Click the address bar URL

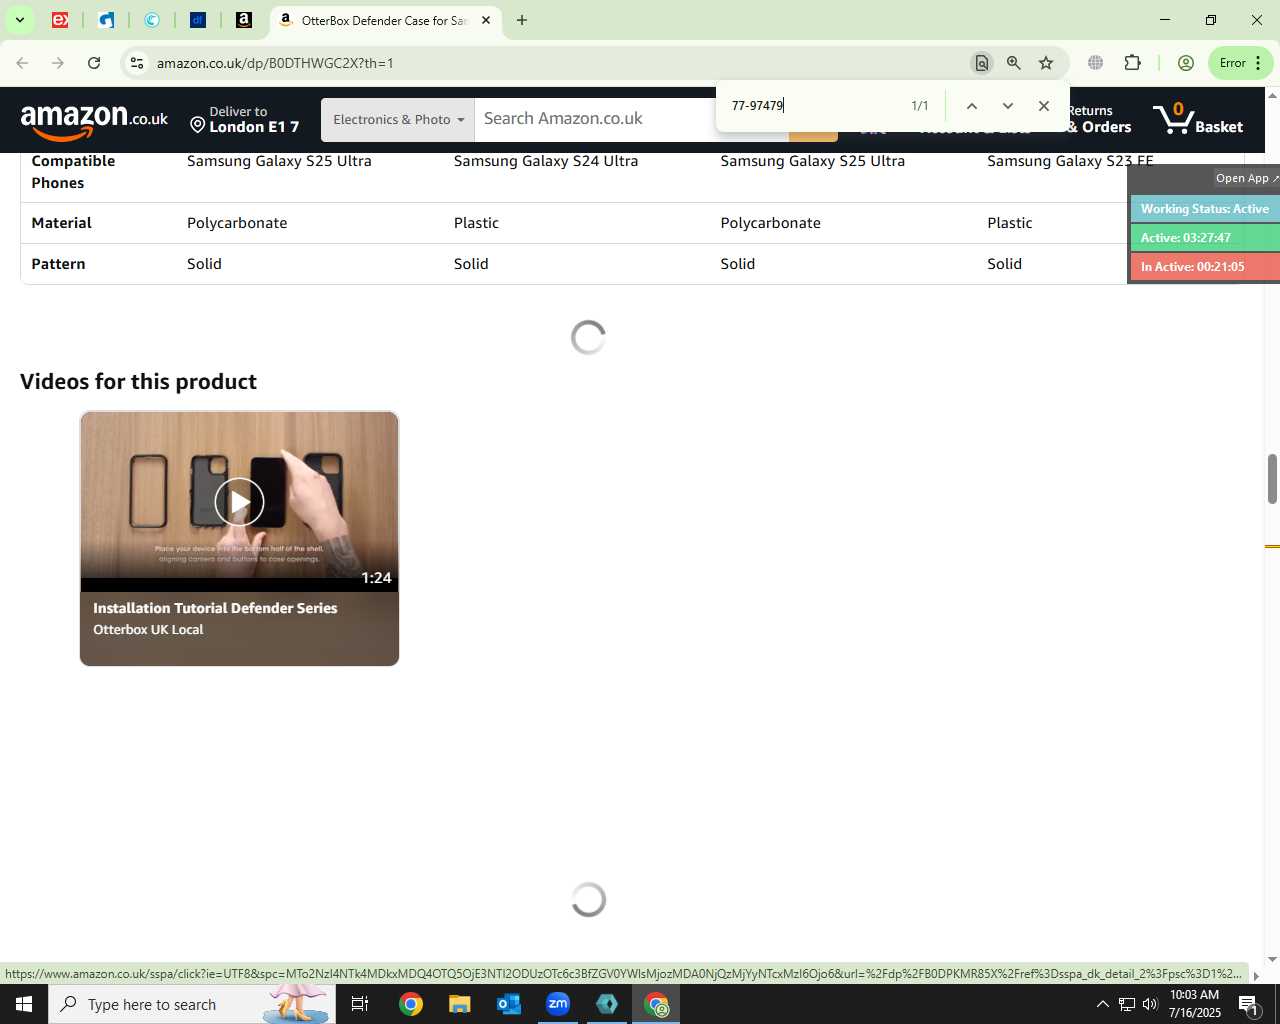[275, 63]
